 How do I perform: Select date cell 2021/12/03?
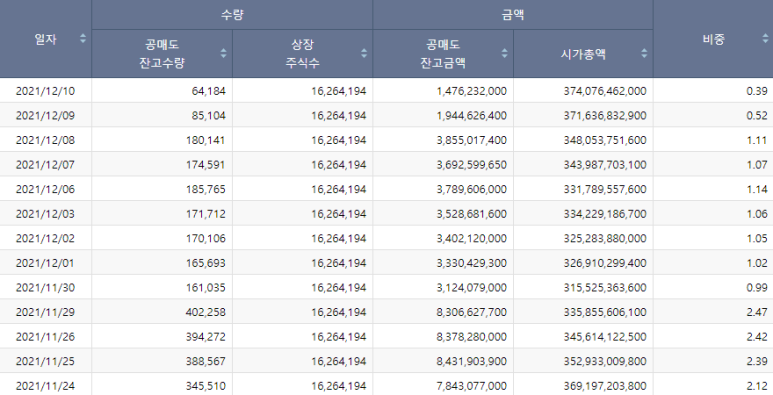[45, 214]
